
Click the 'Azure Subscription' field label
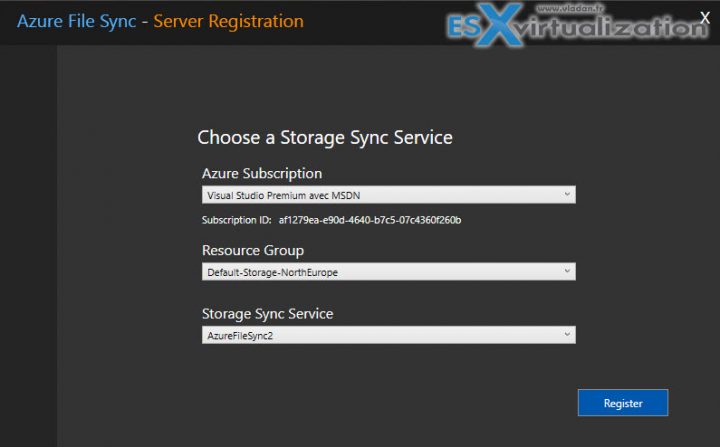pyautogui.click(x=262, y=173)
